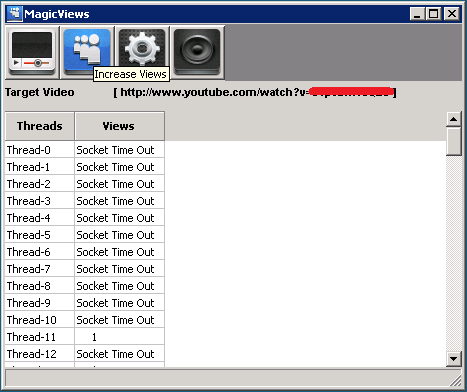Click the scrollbar up arrow
The height and width of the screenshot is (392, 467).
(x=453, y=119)
